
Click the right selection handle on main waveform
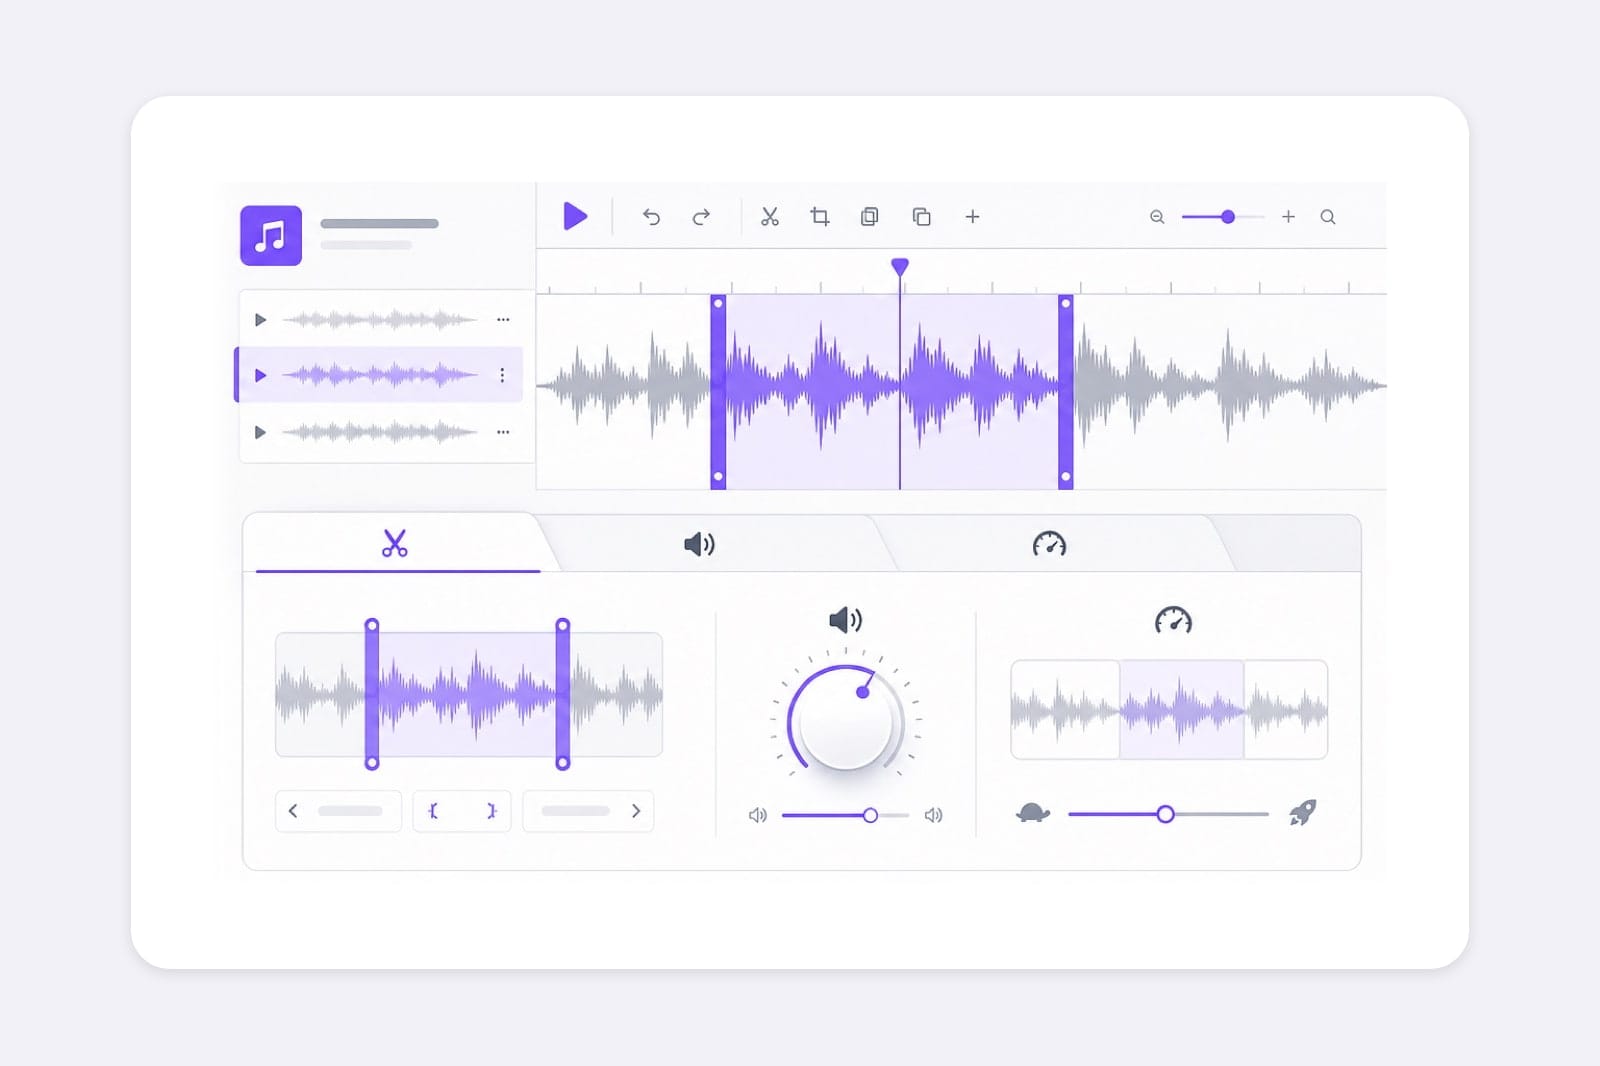click(1066, 392)
